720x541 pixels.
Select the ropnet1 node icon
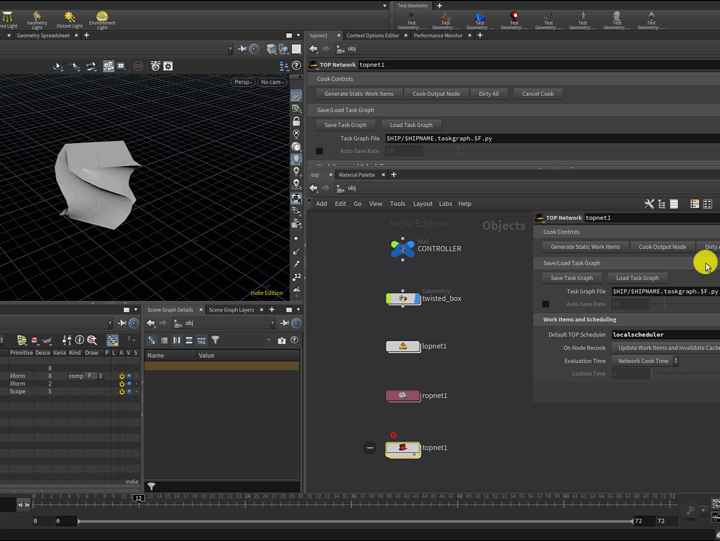pos(403,396)
